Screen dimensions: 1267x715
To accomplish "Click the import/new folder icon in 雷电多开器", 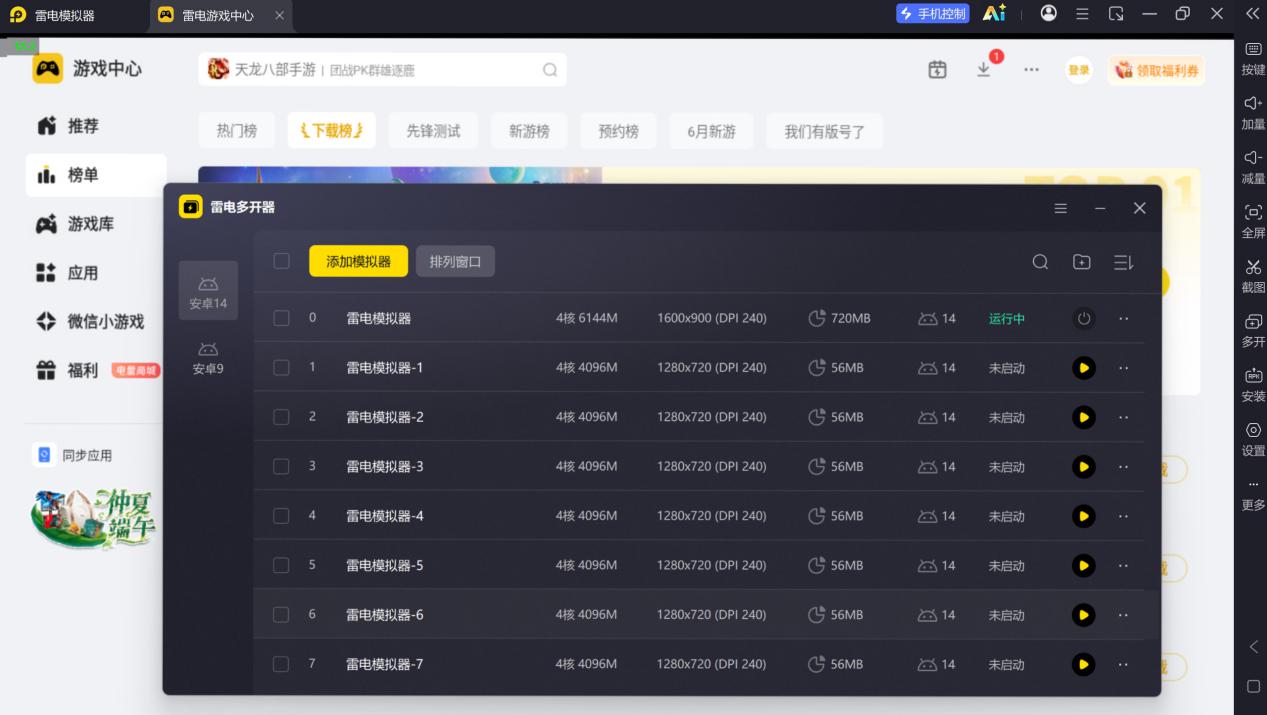I will (x=1081, y=262).
